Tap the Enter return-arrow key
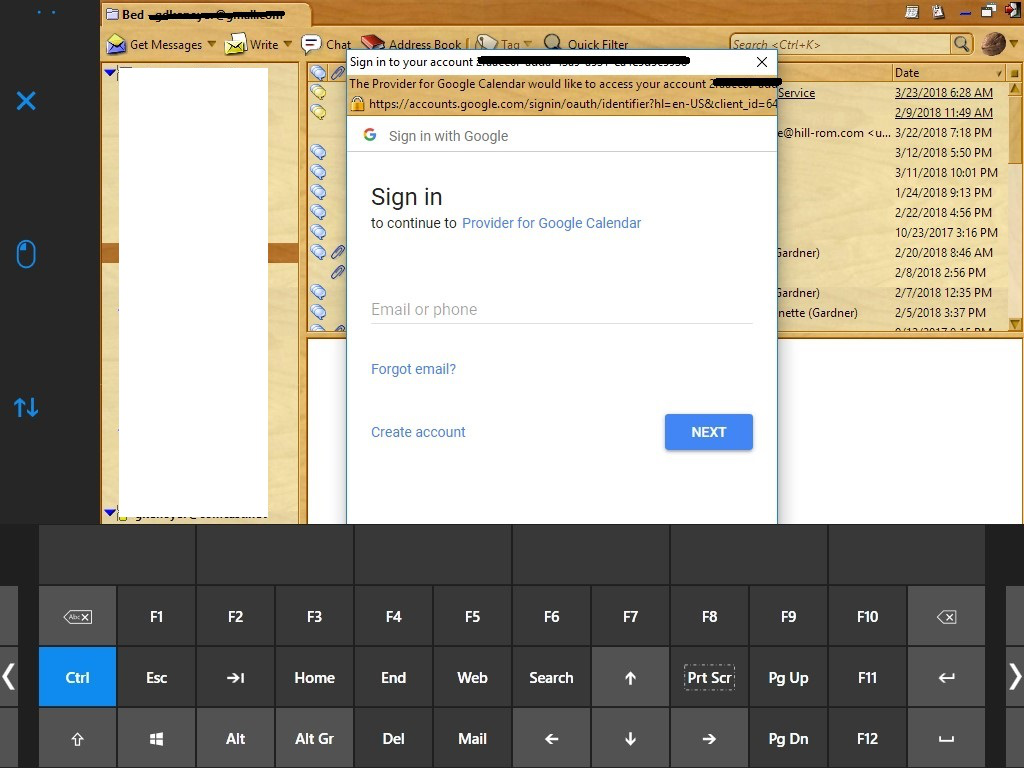The width and height of the screenshot is (1024, 768). click(x=946, y=677)
